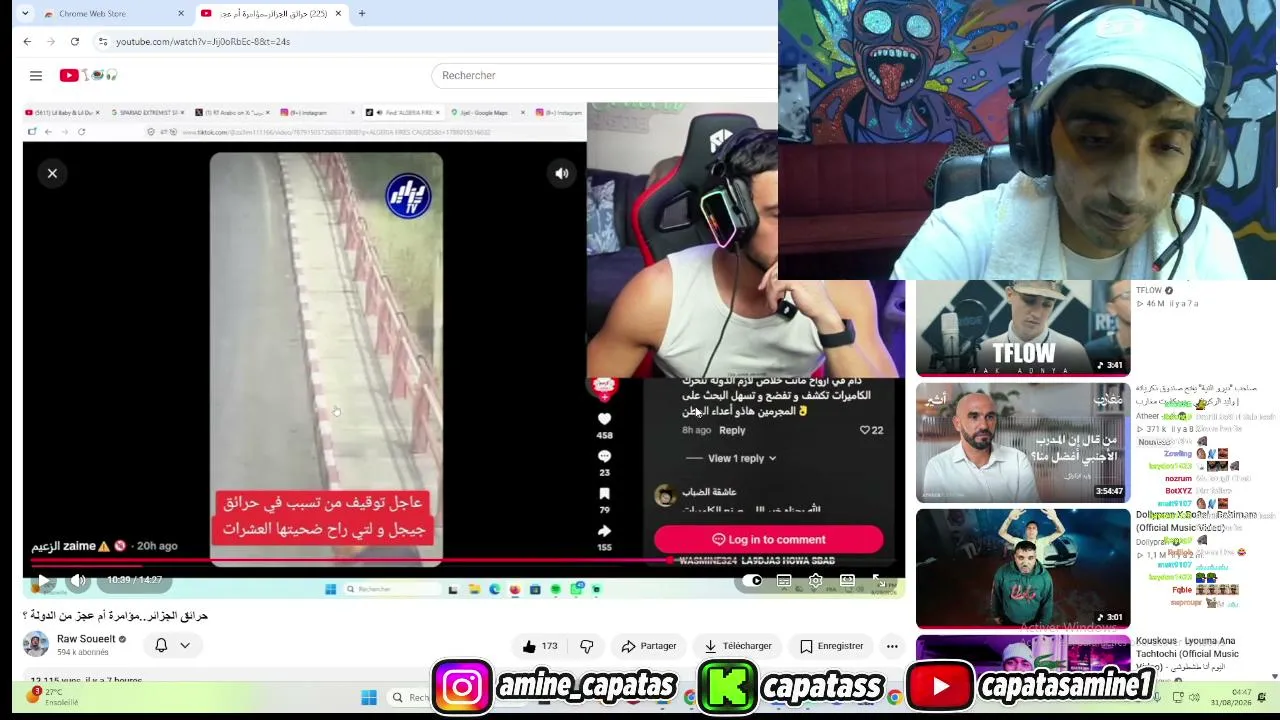Go to the YouTube home logo
Screen dimensions: 1280x720
point(88,75)
